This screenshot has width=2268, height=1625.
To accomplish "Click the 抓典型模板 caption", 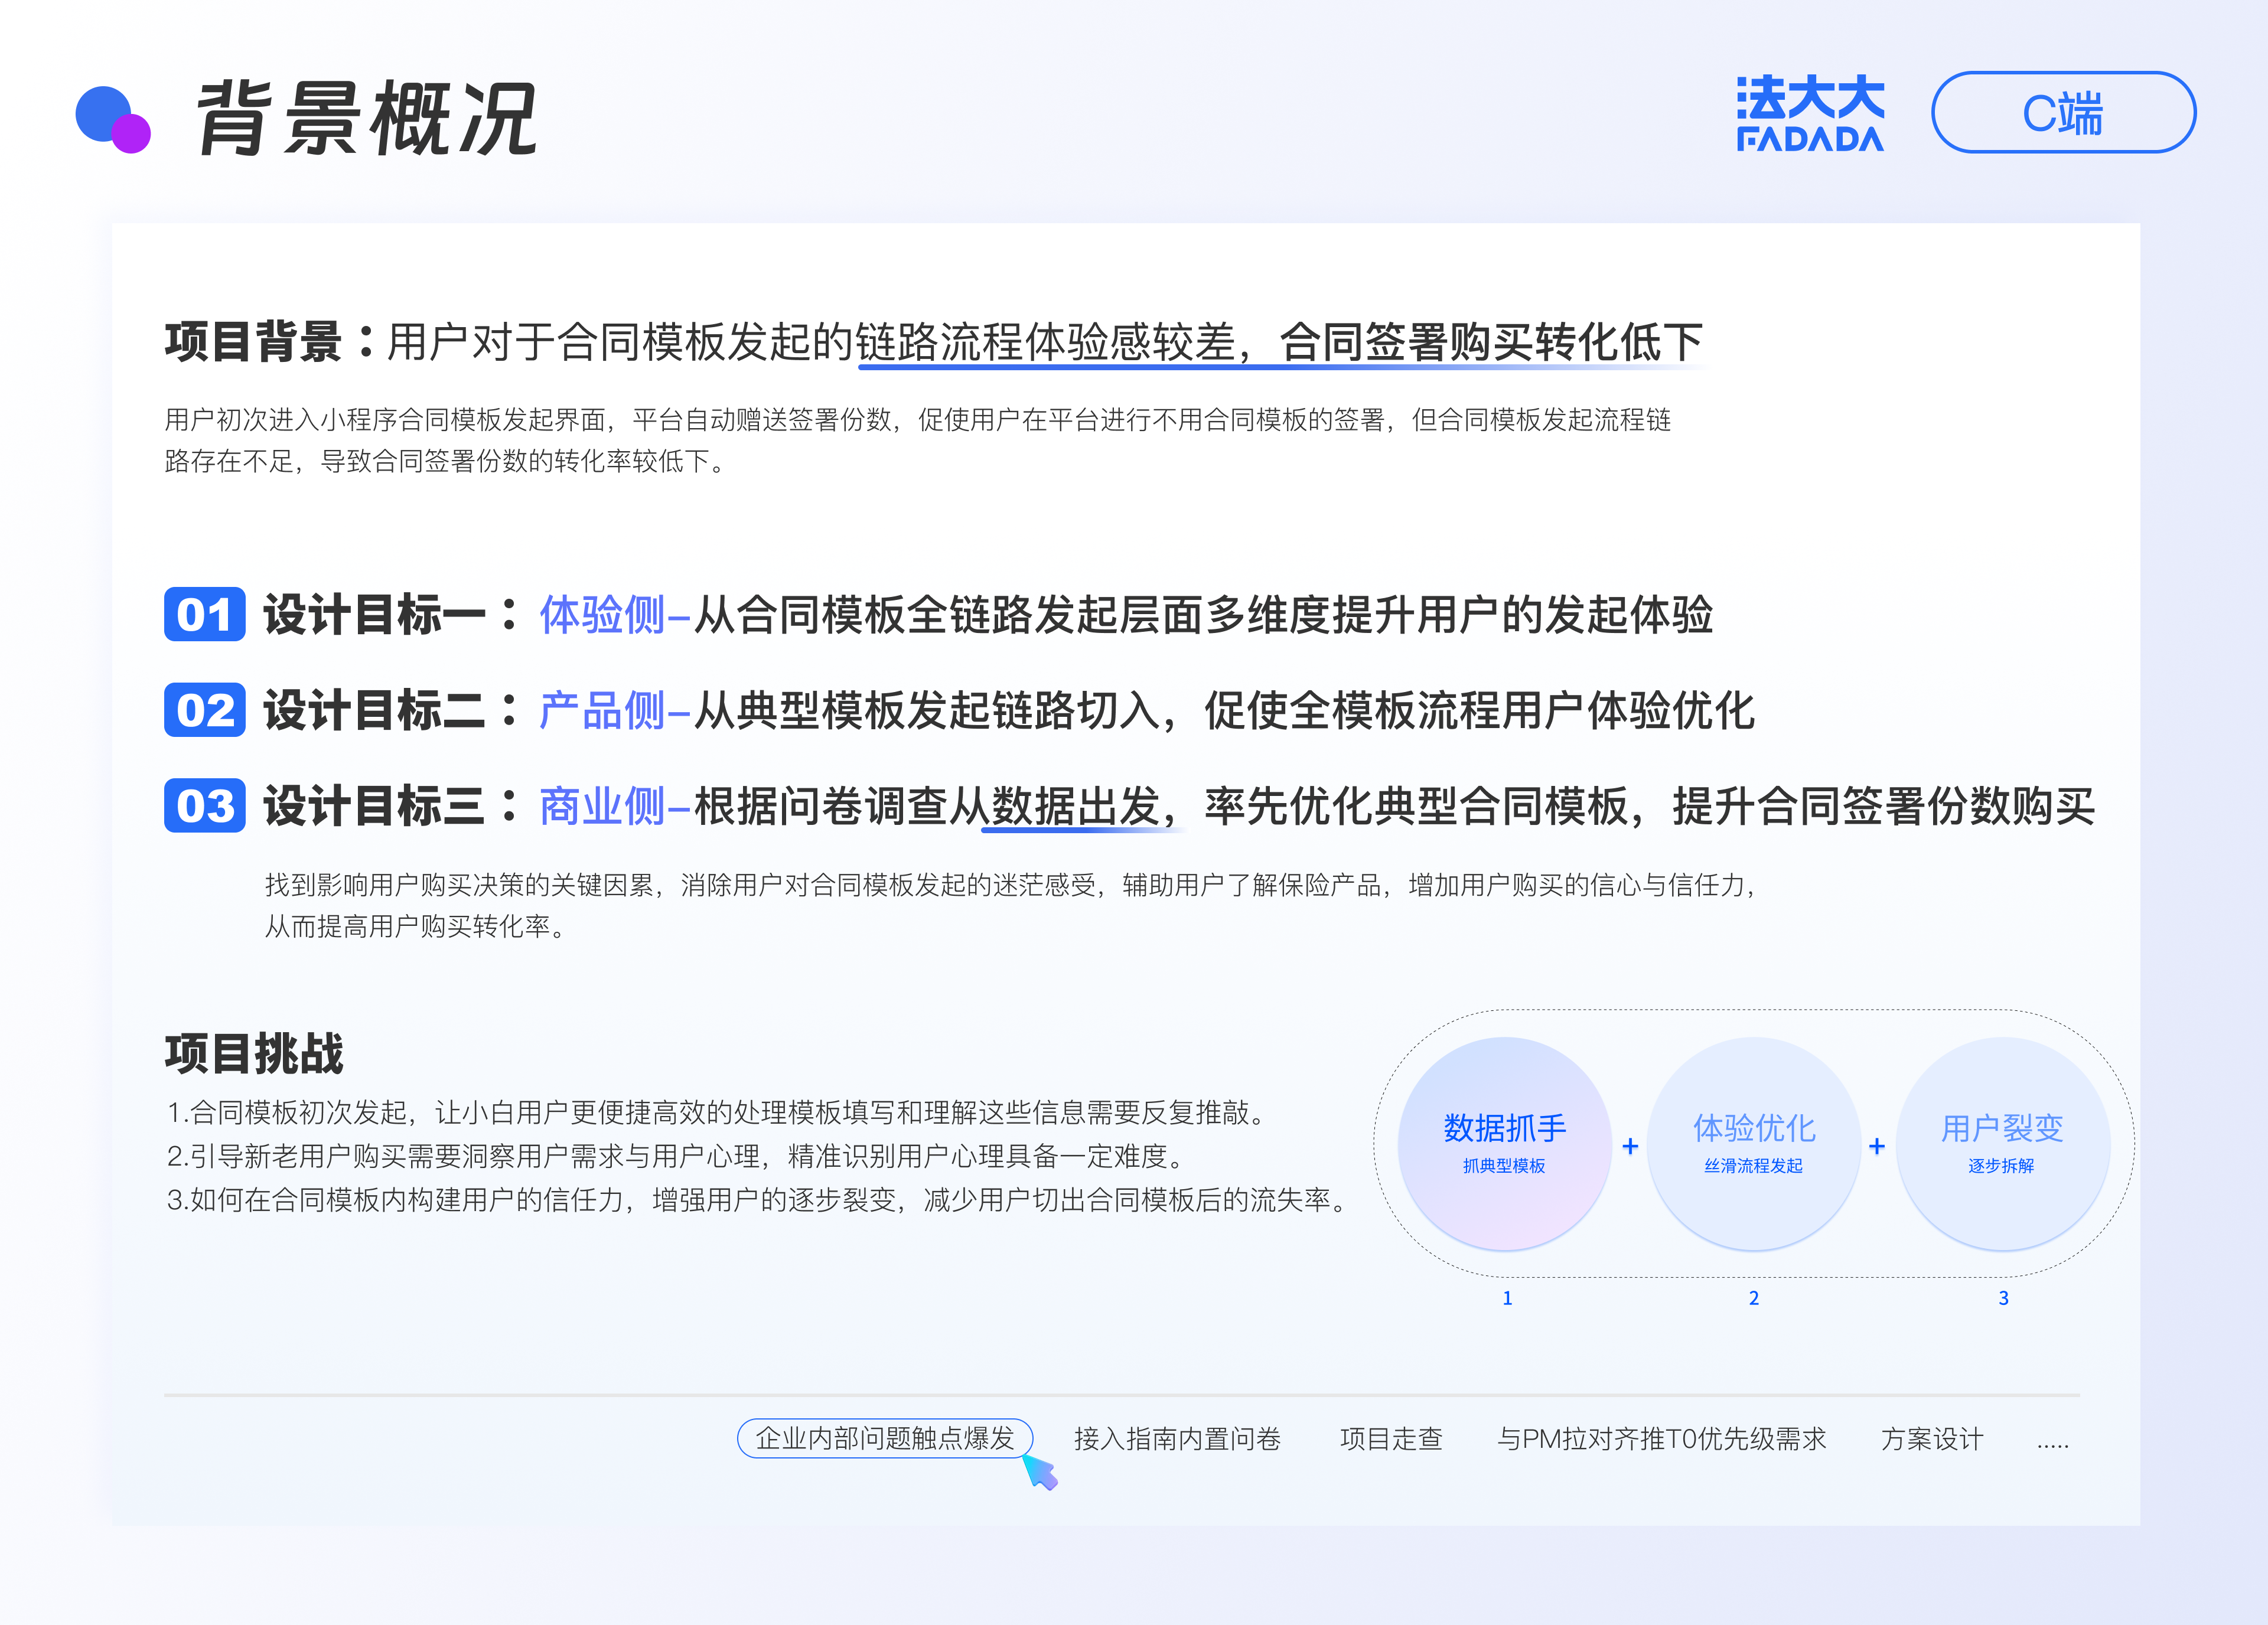I will 1504,1166.
